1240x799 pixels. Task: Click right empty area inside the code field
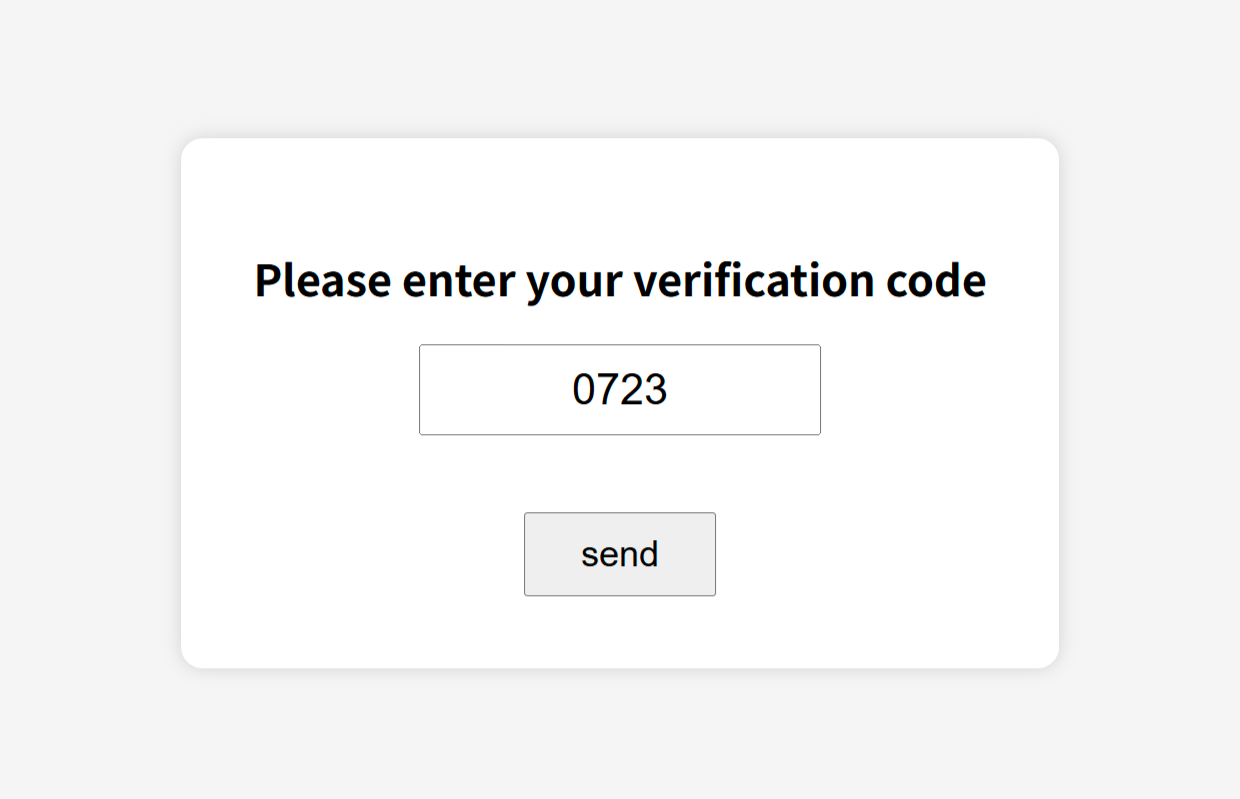tap(760, 390)
